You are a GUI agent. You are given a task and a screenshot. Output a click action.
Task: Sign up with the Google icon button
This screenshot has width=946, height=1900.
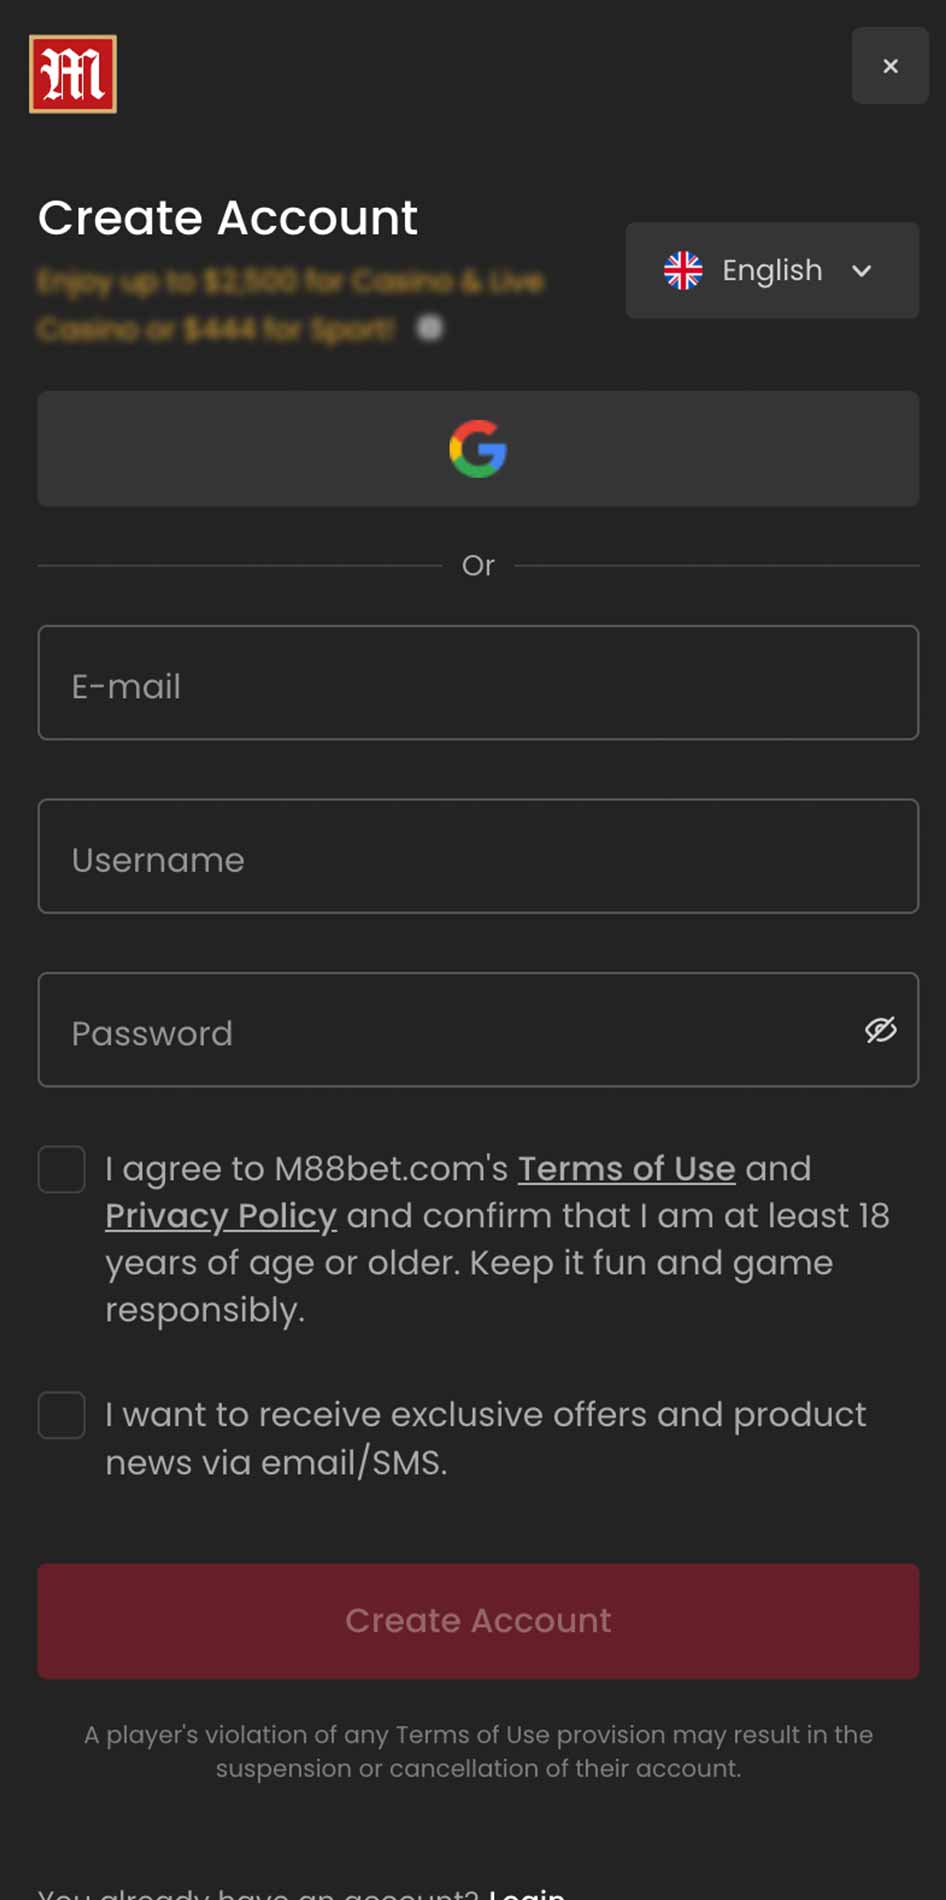click(478, 448)
